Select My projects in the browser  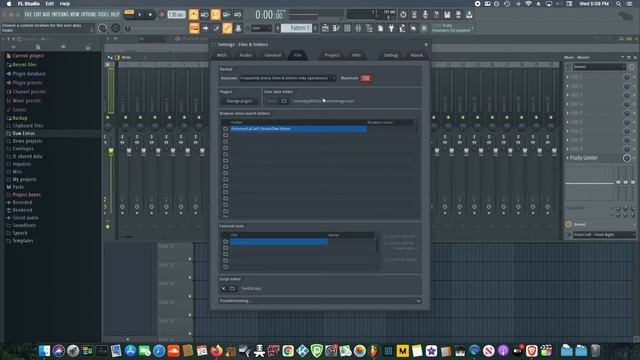click(24, 179)
